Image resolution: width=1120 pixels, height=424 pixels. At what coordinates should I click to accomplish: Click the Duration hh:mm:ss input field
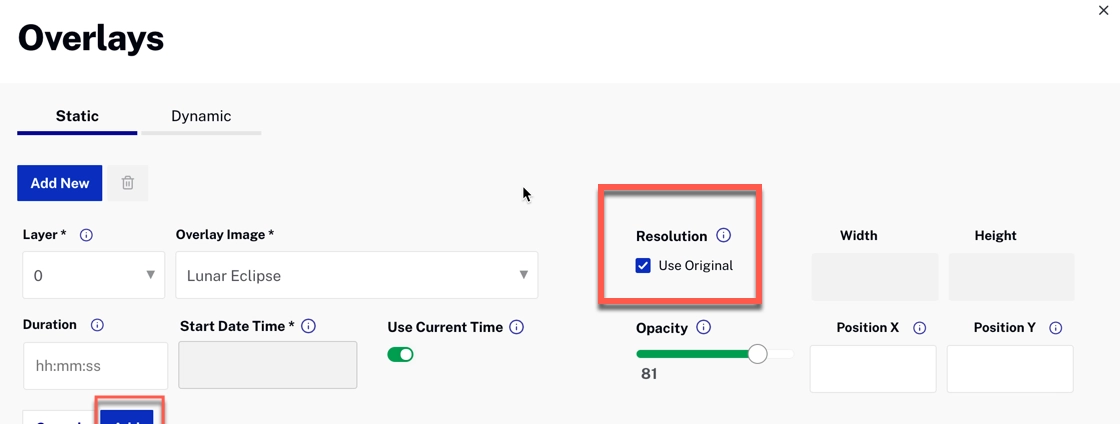(x=95, y=366)
